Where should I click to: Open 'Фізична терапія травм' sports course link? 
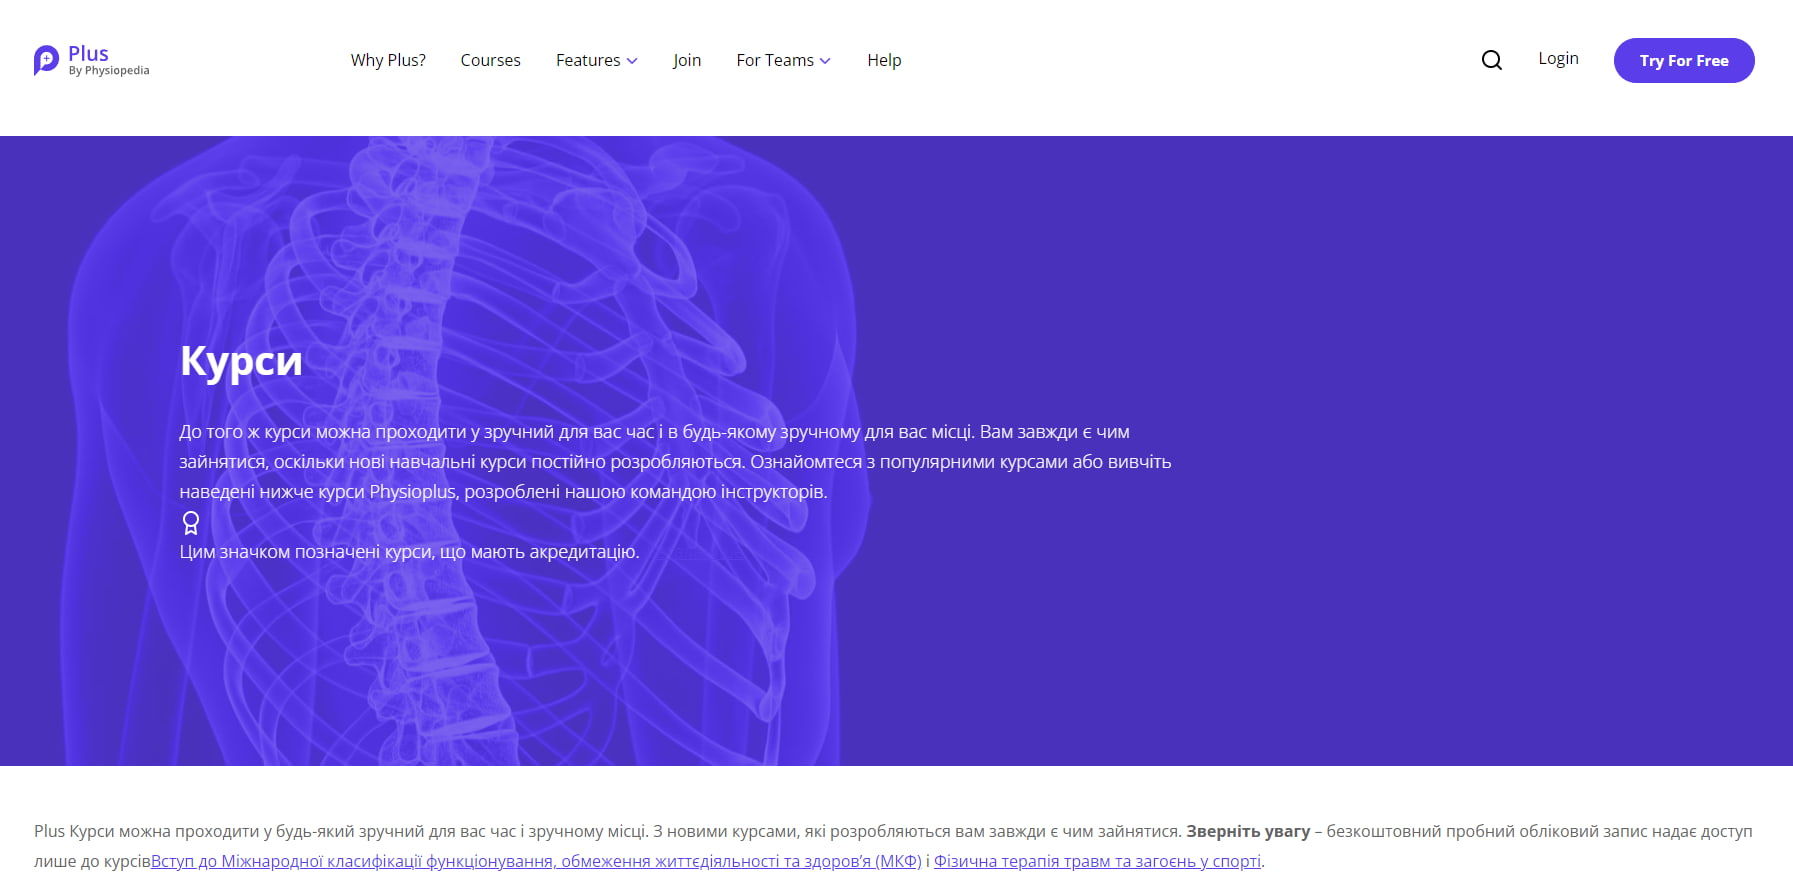(x=1096, y=861)
